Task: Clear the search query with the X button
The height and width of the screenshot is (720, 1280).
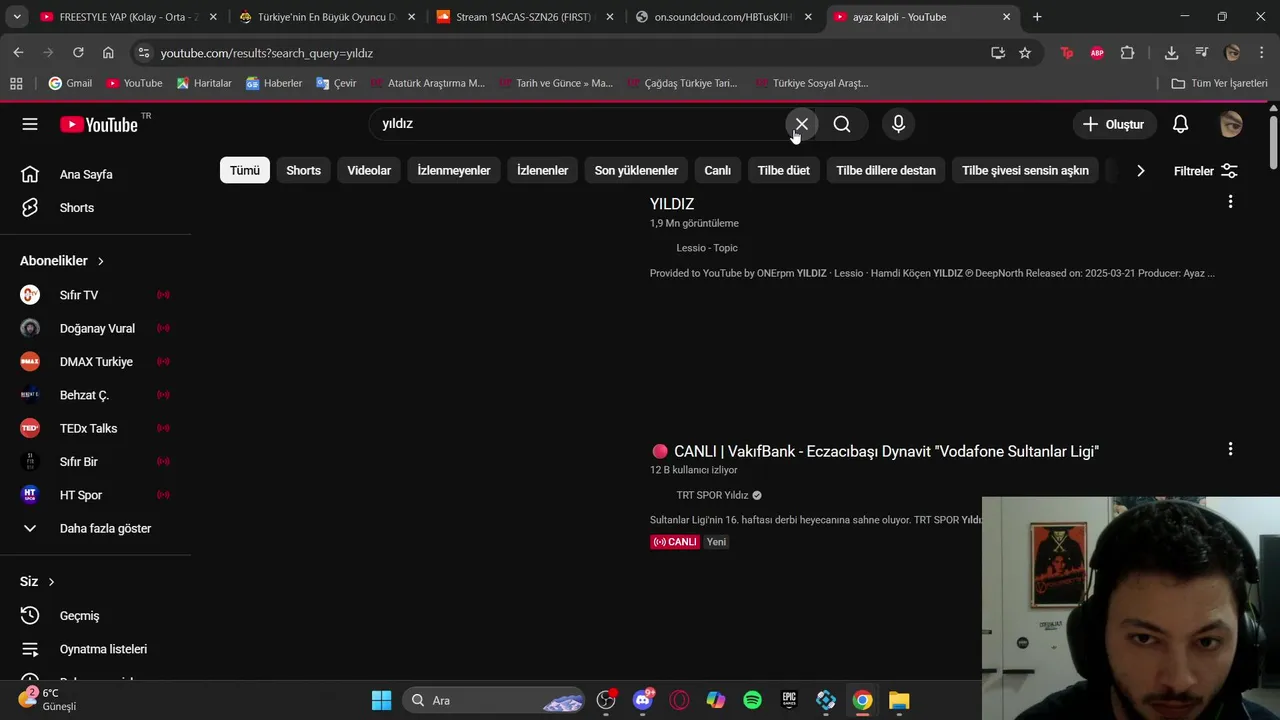Action: tap(801, 124)
